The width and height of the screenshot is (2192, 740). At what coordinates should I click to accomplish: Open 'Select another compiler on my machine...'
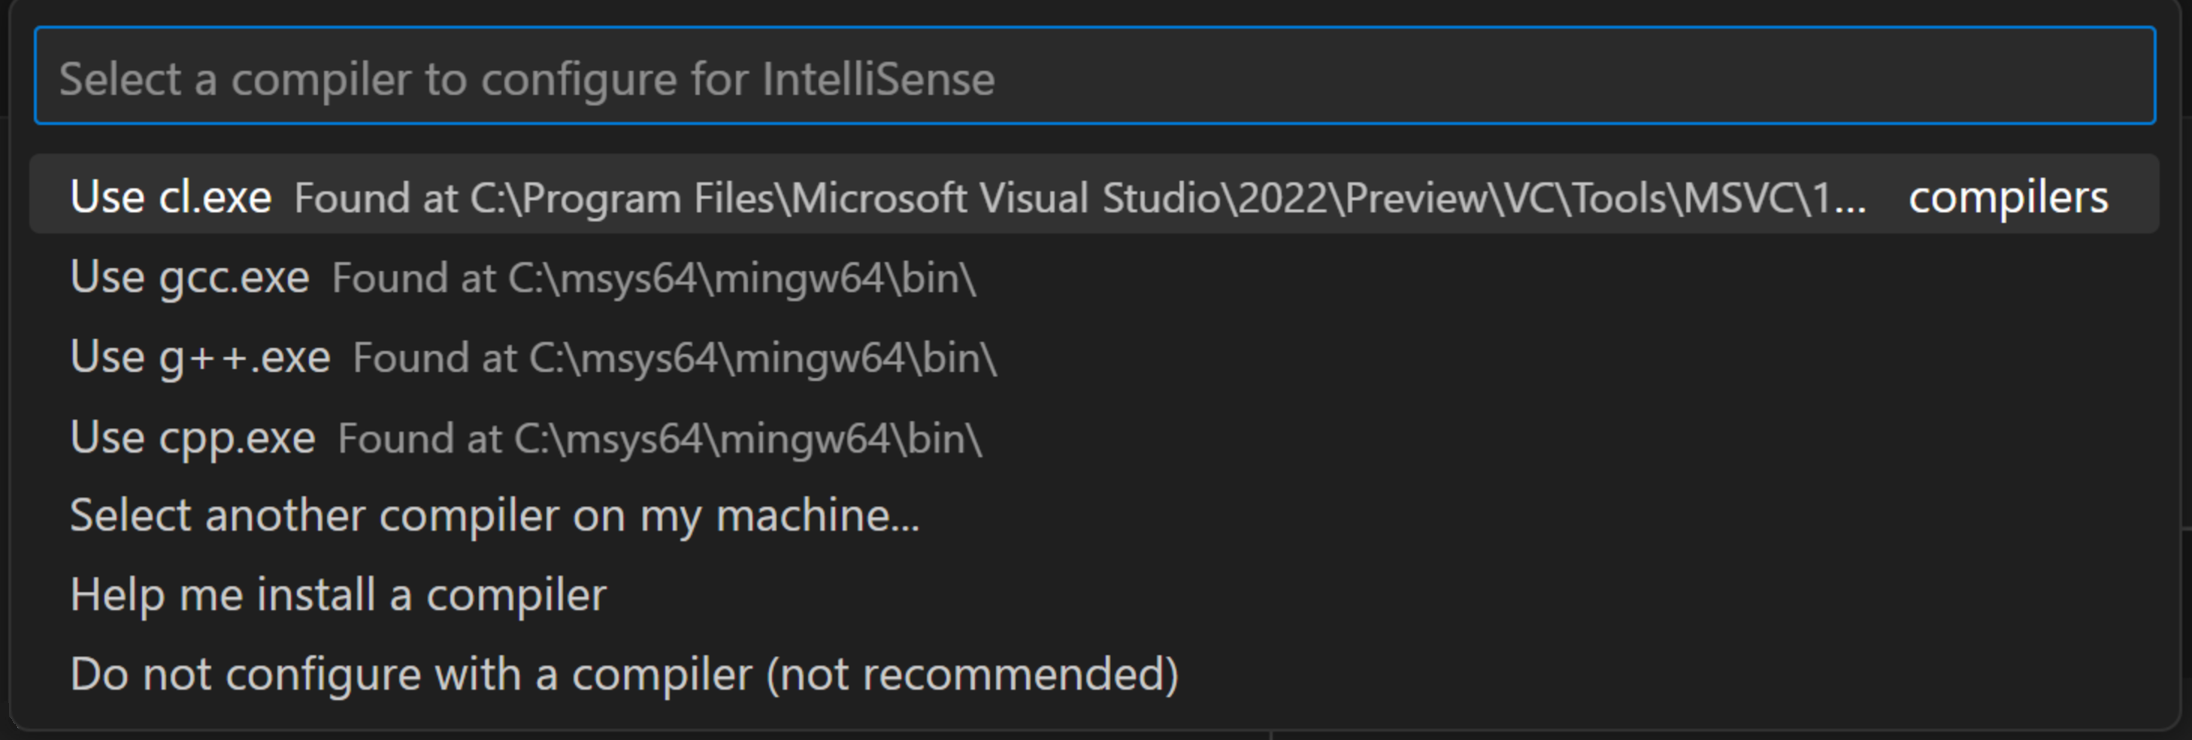(x=495, y=515)
